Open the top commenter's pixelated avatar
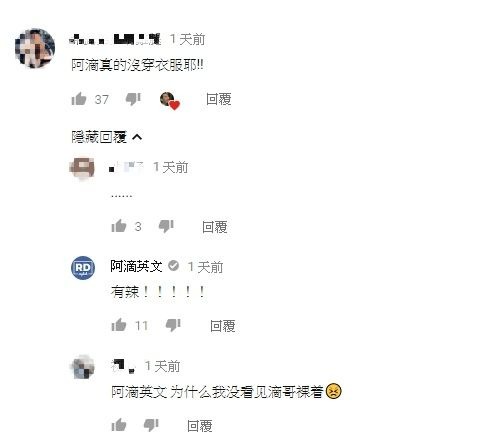This screenshot has width=496, height=443. point(35,48)
